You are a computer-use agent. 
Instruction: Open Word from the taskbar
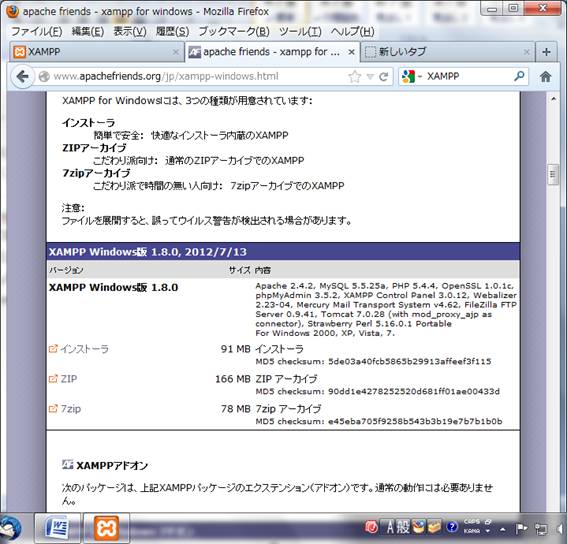click(57, 528)
